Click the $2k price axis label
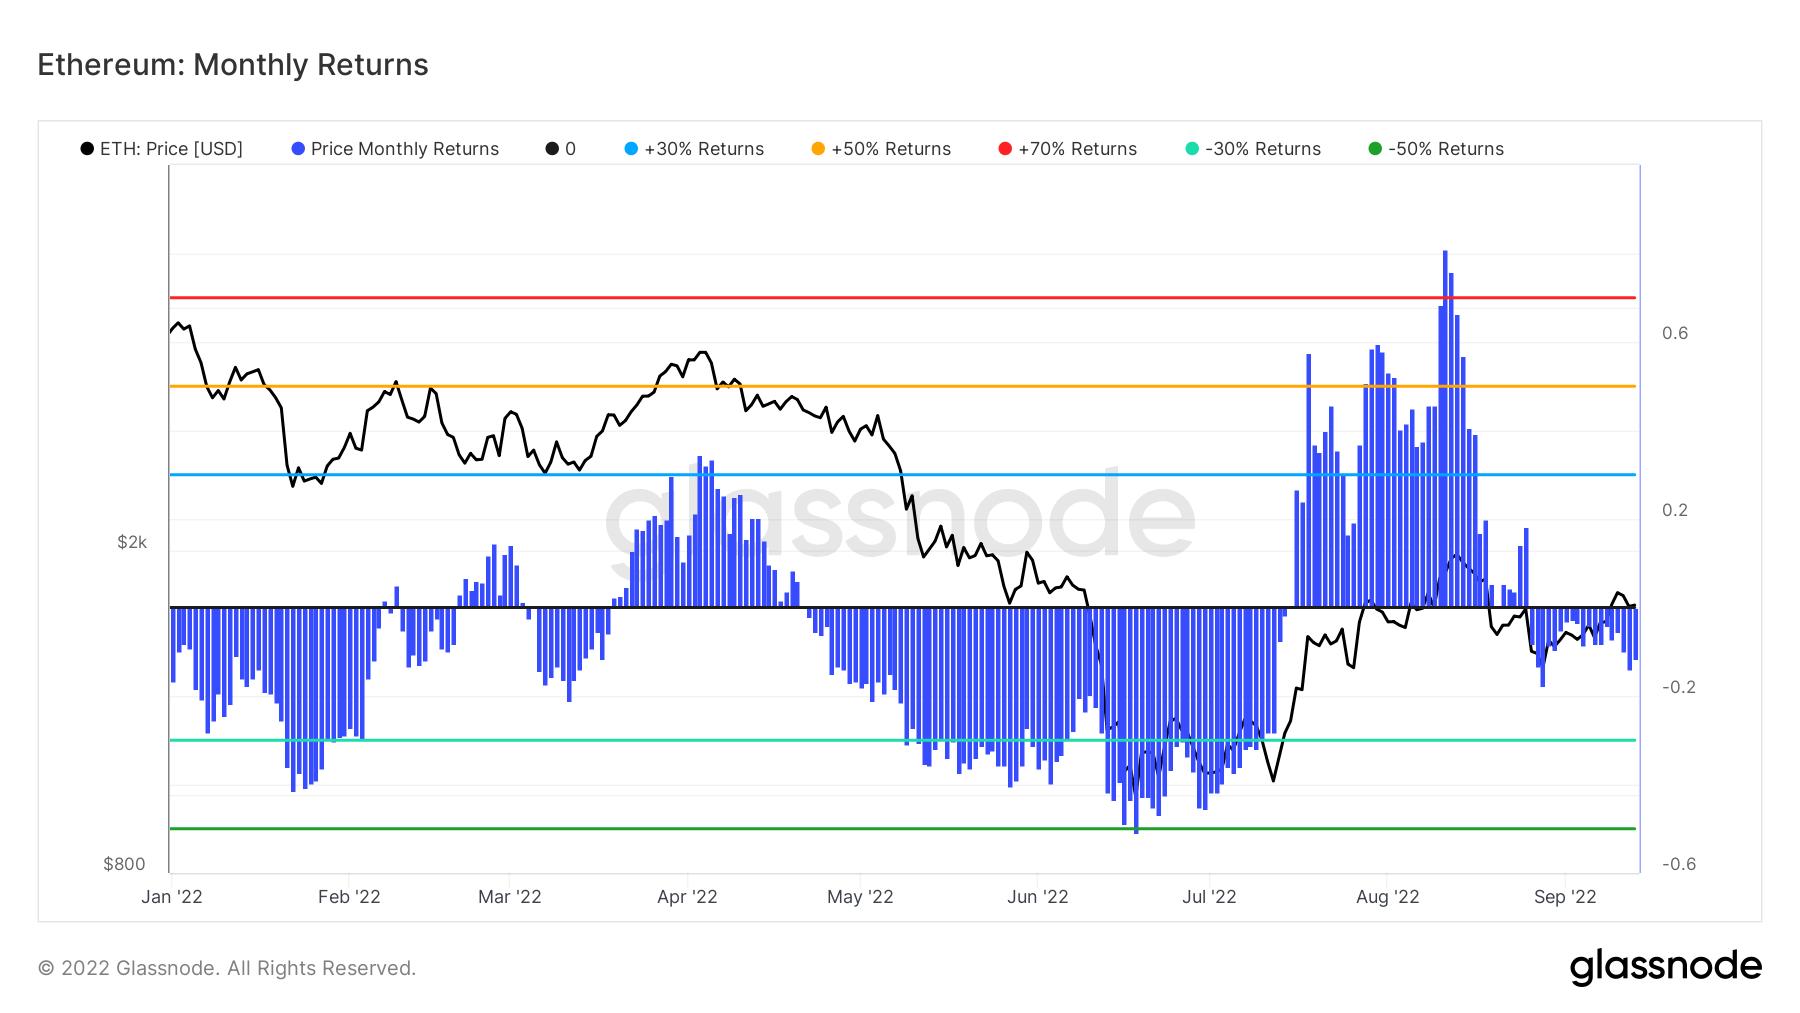Viewport: 1800px width, 1013px height. tap(132, 542)
